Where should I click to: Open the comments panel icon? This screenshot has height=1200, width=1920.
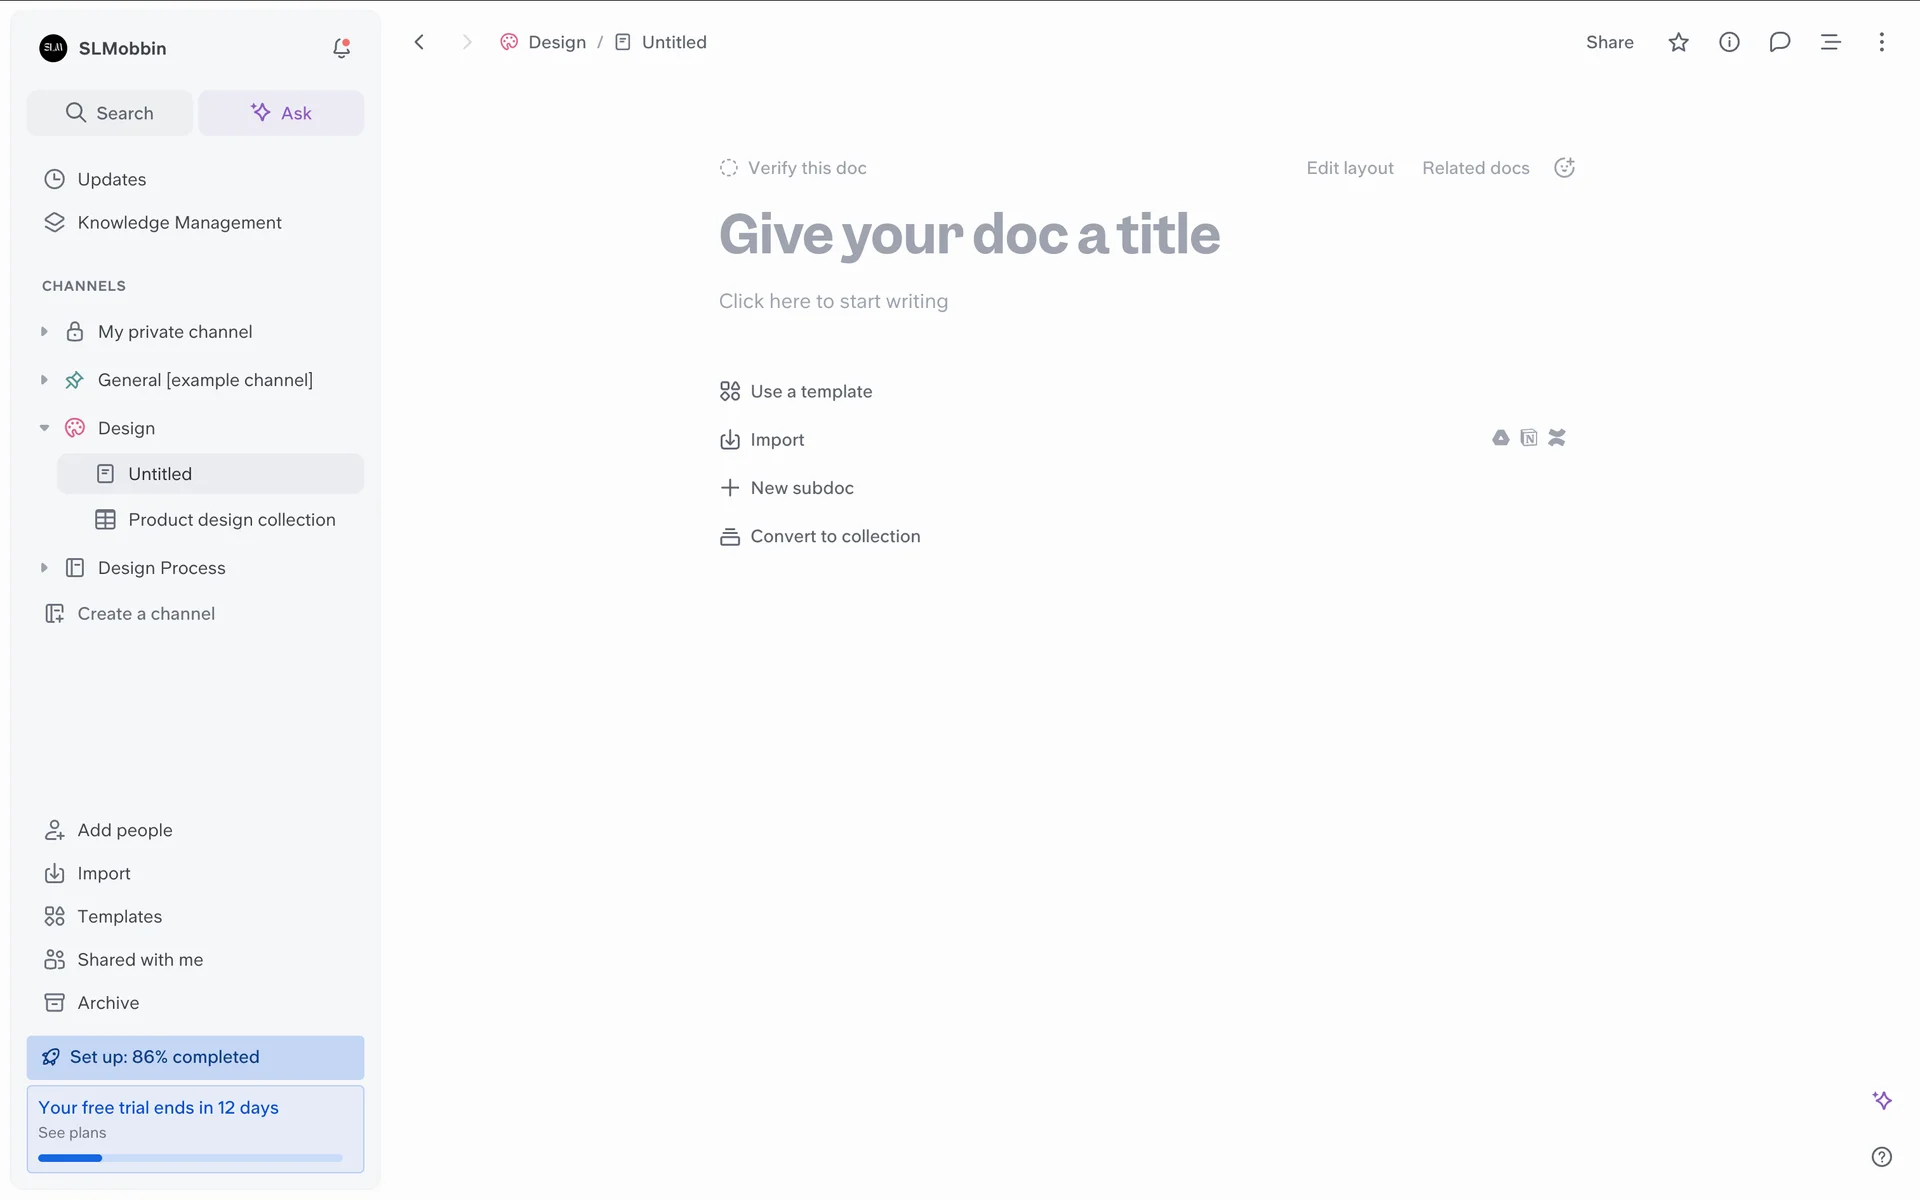tap(1779, 42)
